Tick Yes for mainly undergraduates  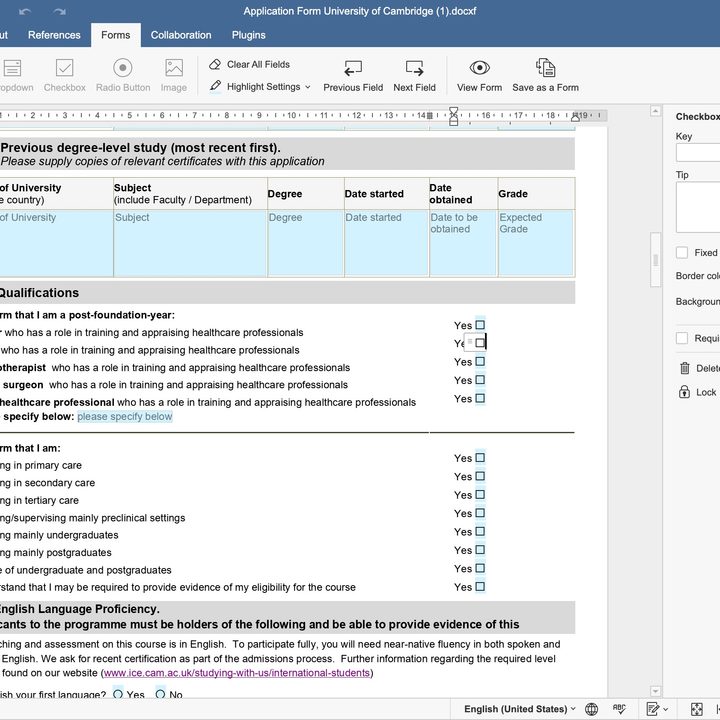click(480, 531)
